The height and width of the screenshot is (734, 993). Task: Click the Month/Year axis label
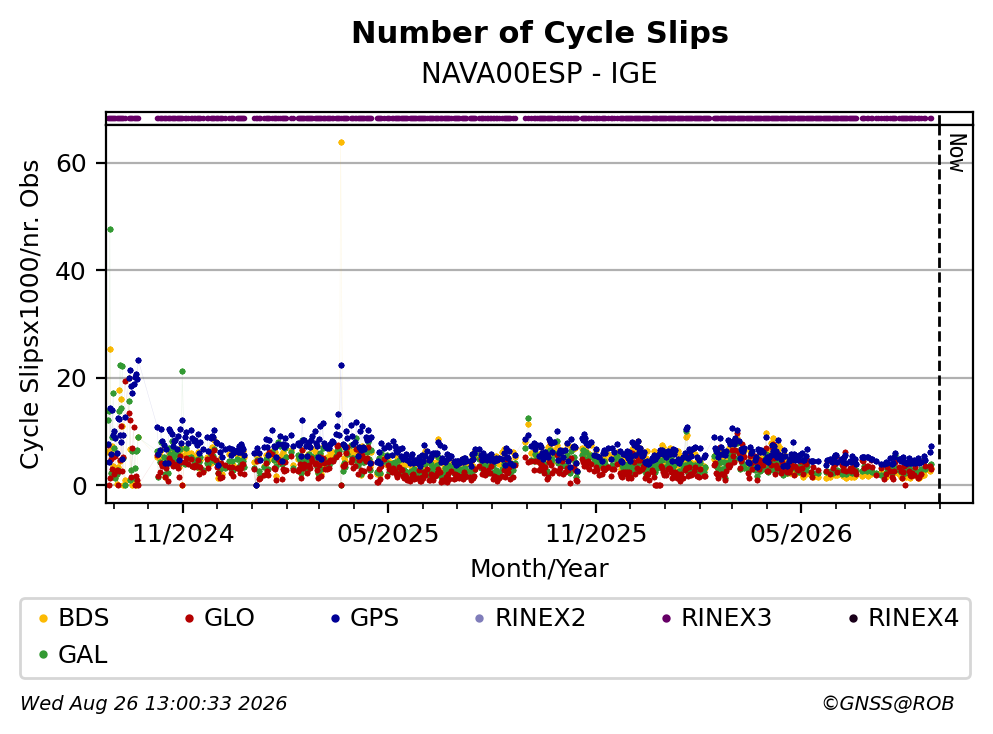539,569
